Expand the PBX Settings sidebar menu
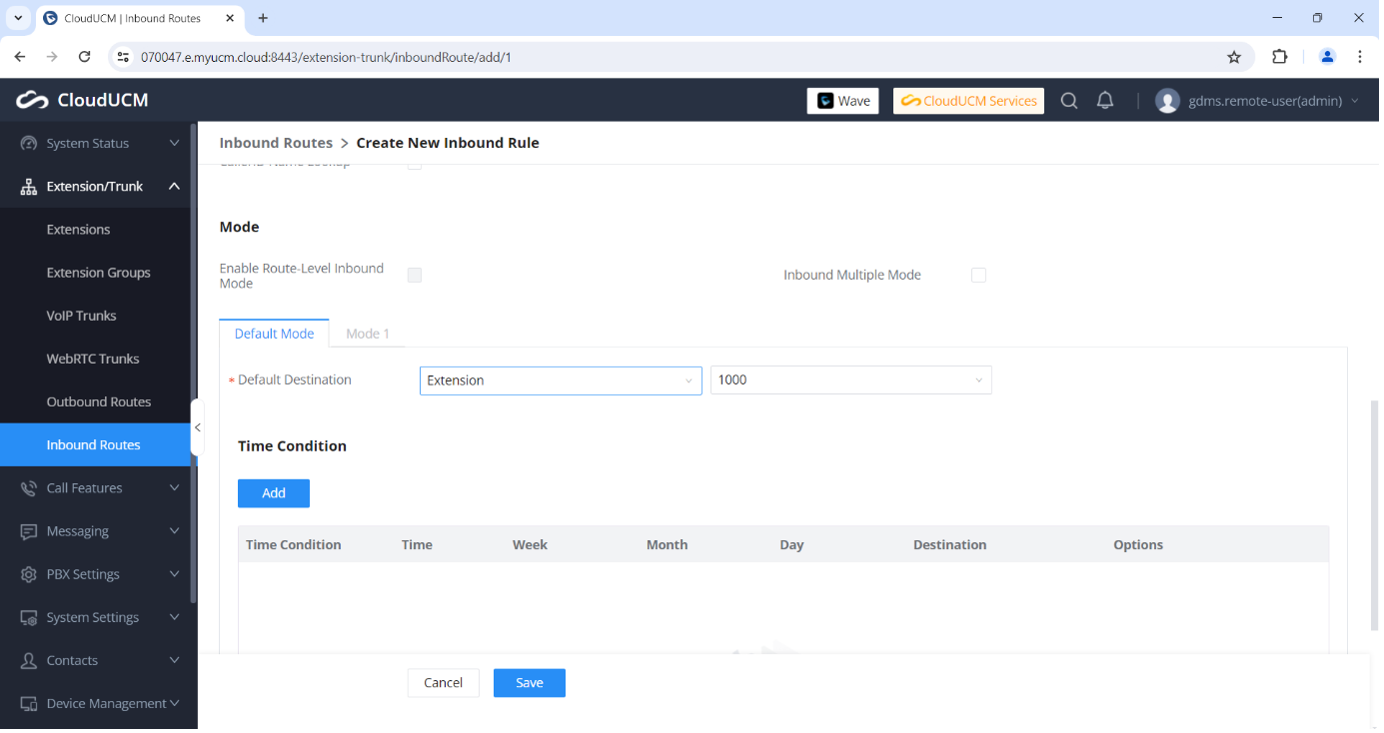The image size is (1384, 733). tap(99, 574)
